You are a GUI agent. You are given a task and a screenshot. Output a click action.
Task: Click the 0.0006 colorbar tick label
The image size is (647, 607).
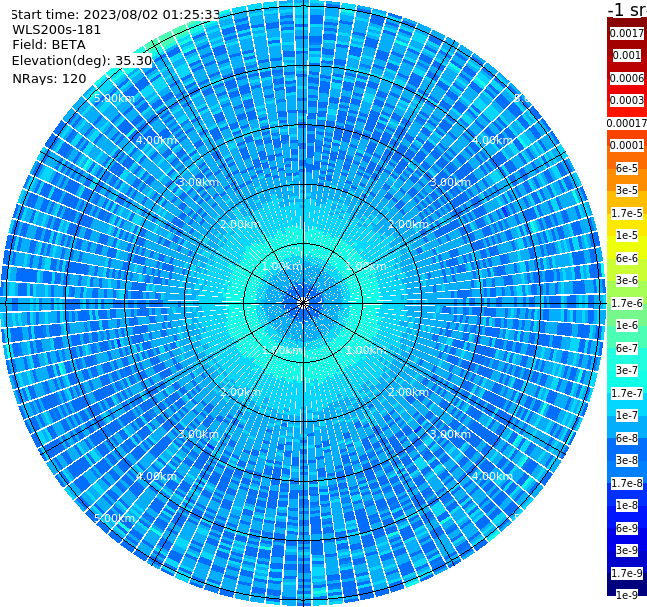(x=627, y=78)
